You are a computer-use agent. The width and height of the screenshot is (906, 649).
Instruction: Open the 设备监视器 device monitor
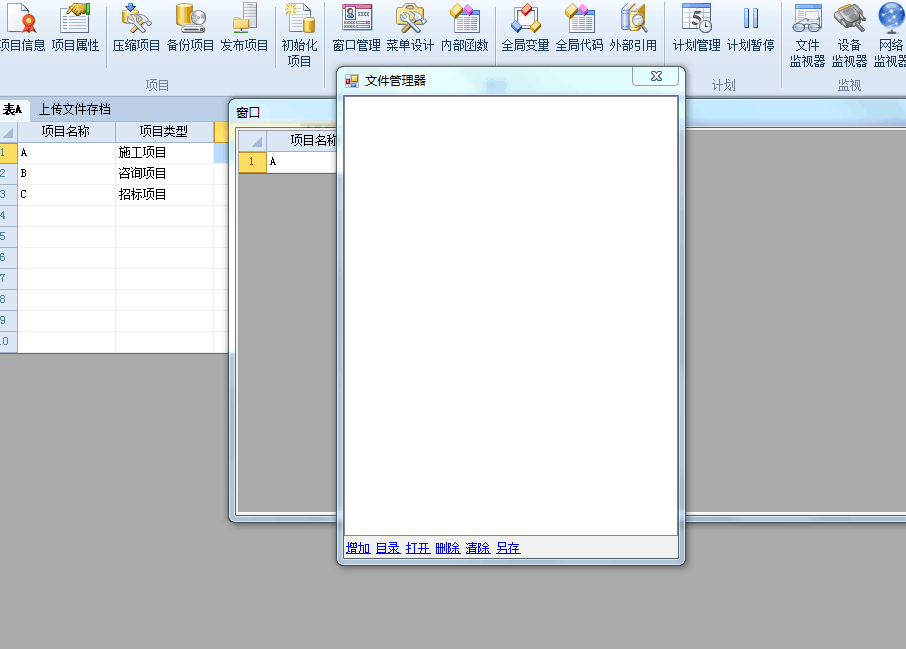coord(849,35)
